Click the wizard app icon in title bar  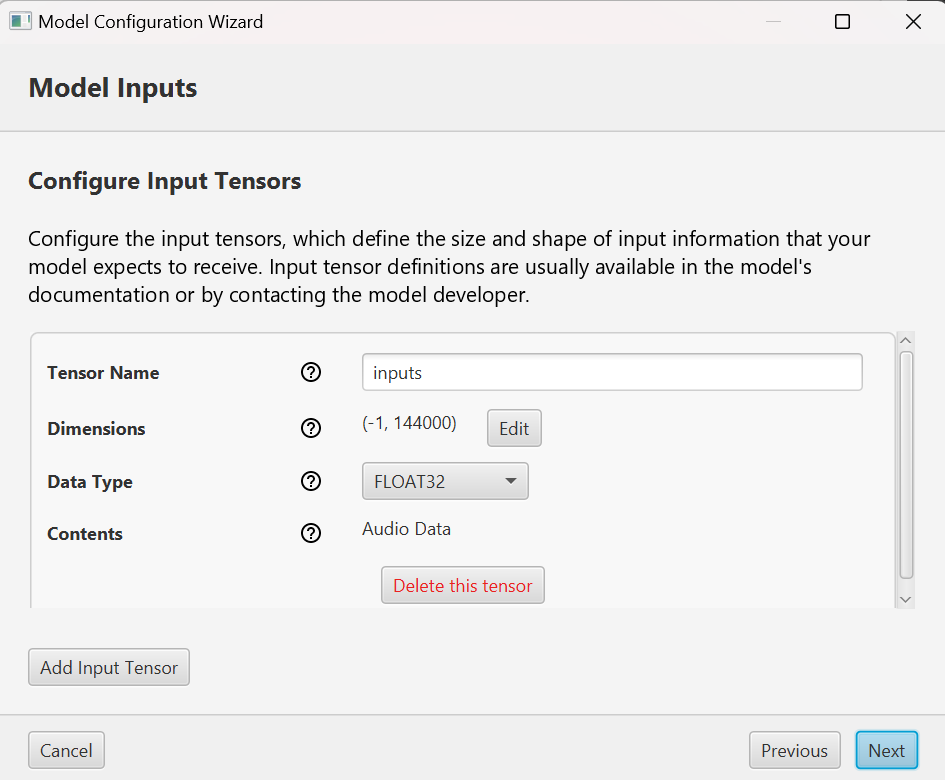[20, 21]
